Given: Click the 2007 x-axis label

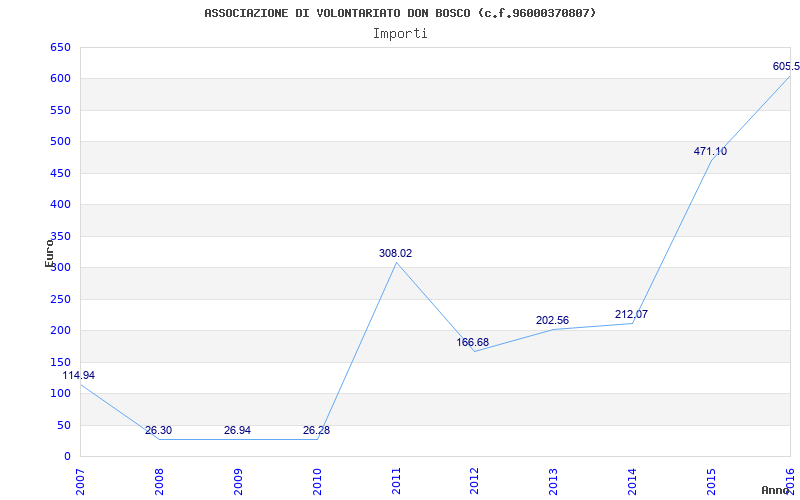Looking at the screenshot, I should click(x=80, y=482).
